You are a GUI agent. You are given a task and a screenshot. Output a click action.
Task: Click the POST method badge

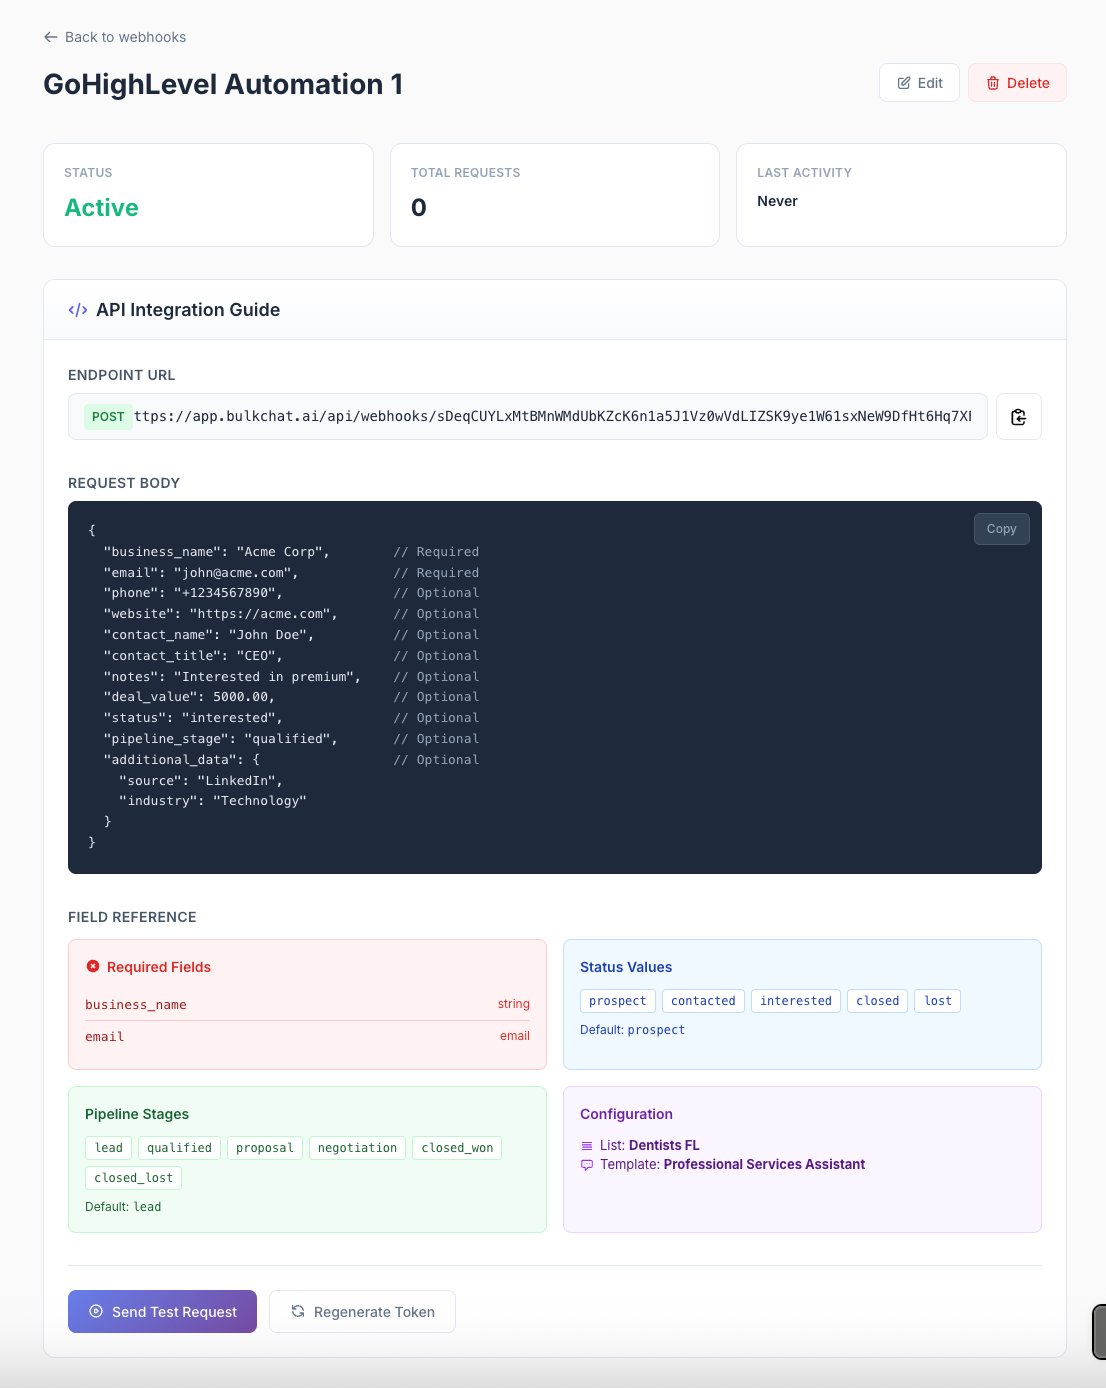[x=108, y=417]
